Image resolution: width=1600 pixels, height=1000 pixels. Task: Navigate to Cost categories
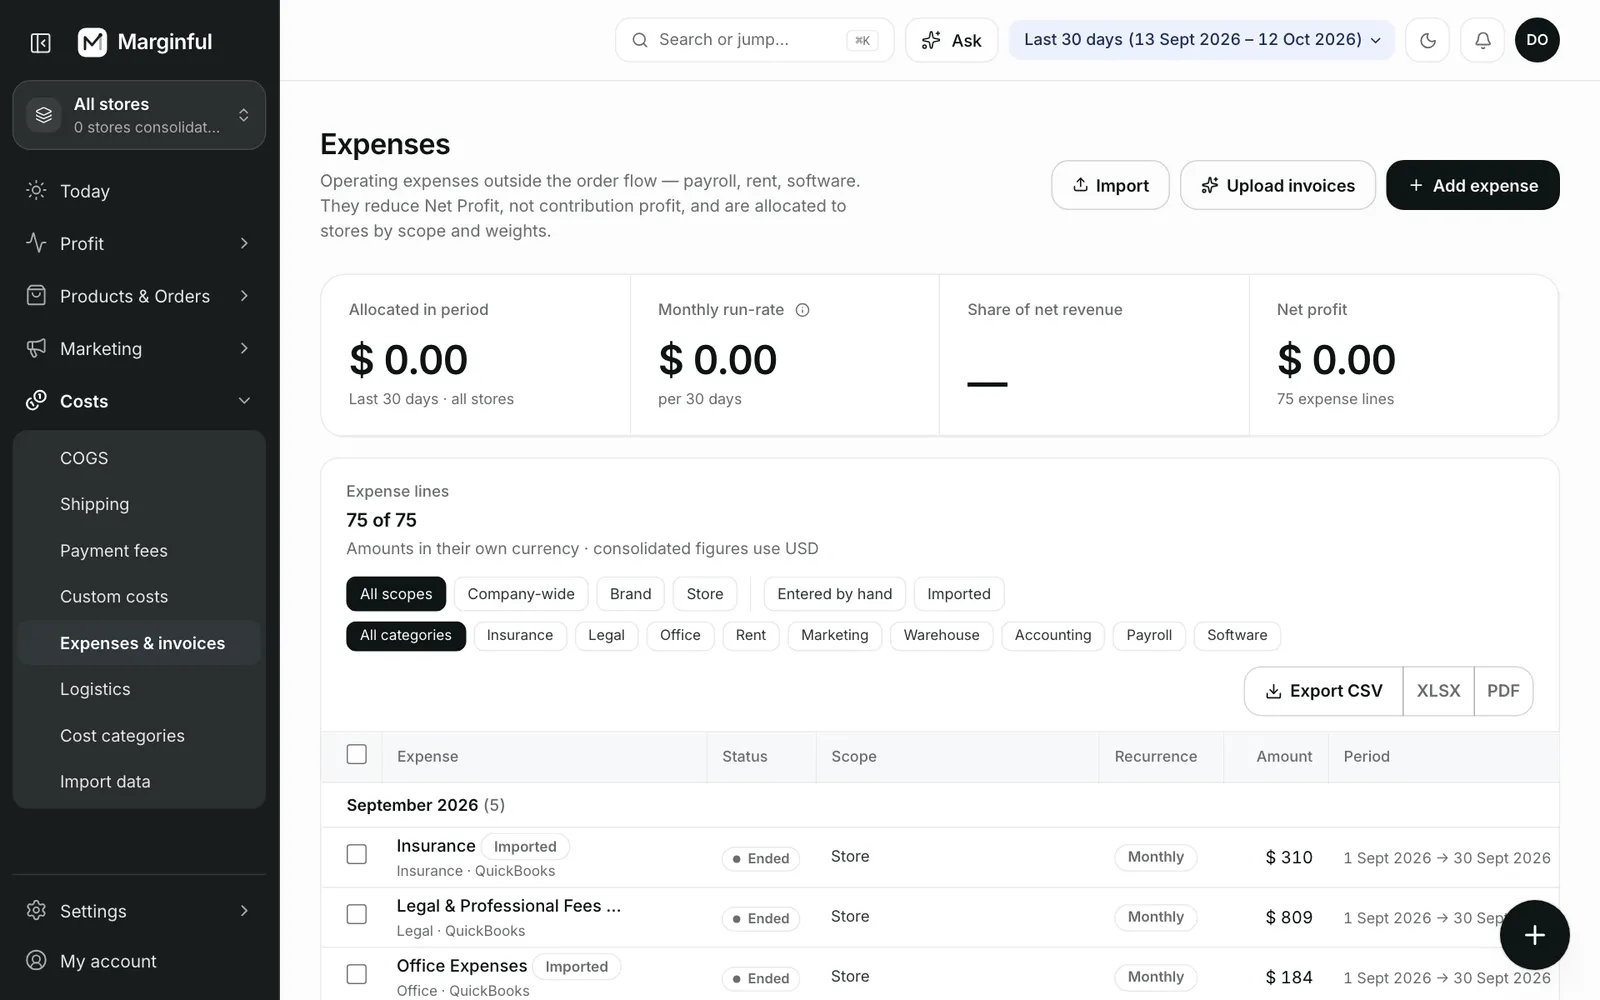click(x=139, y=735)
